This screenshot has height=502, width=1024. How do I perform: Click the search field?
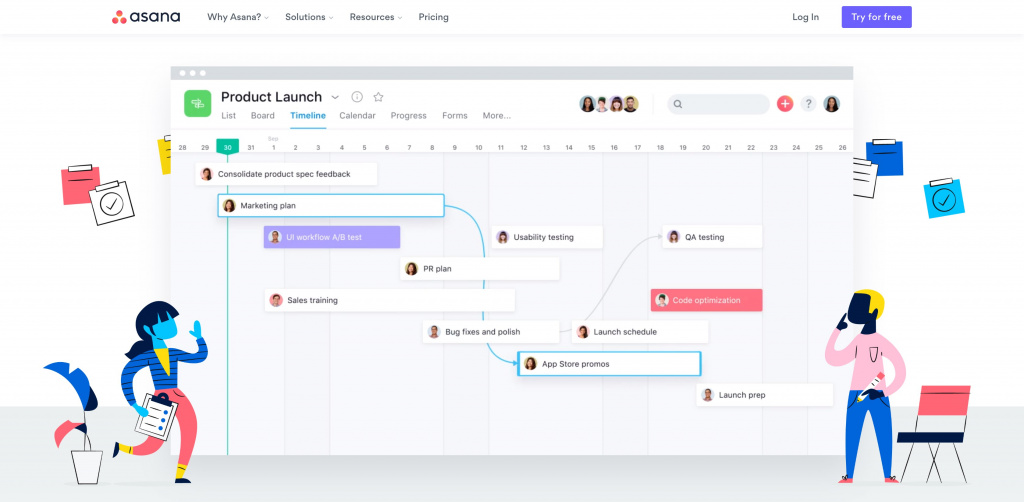coord(718,104)
